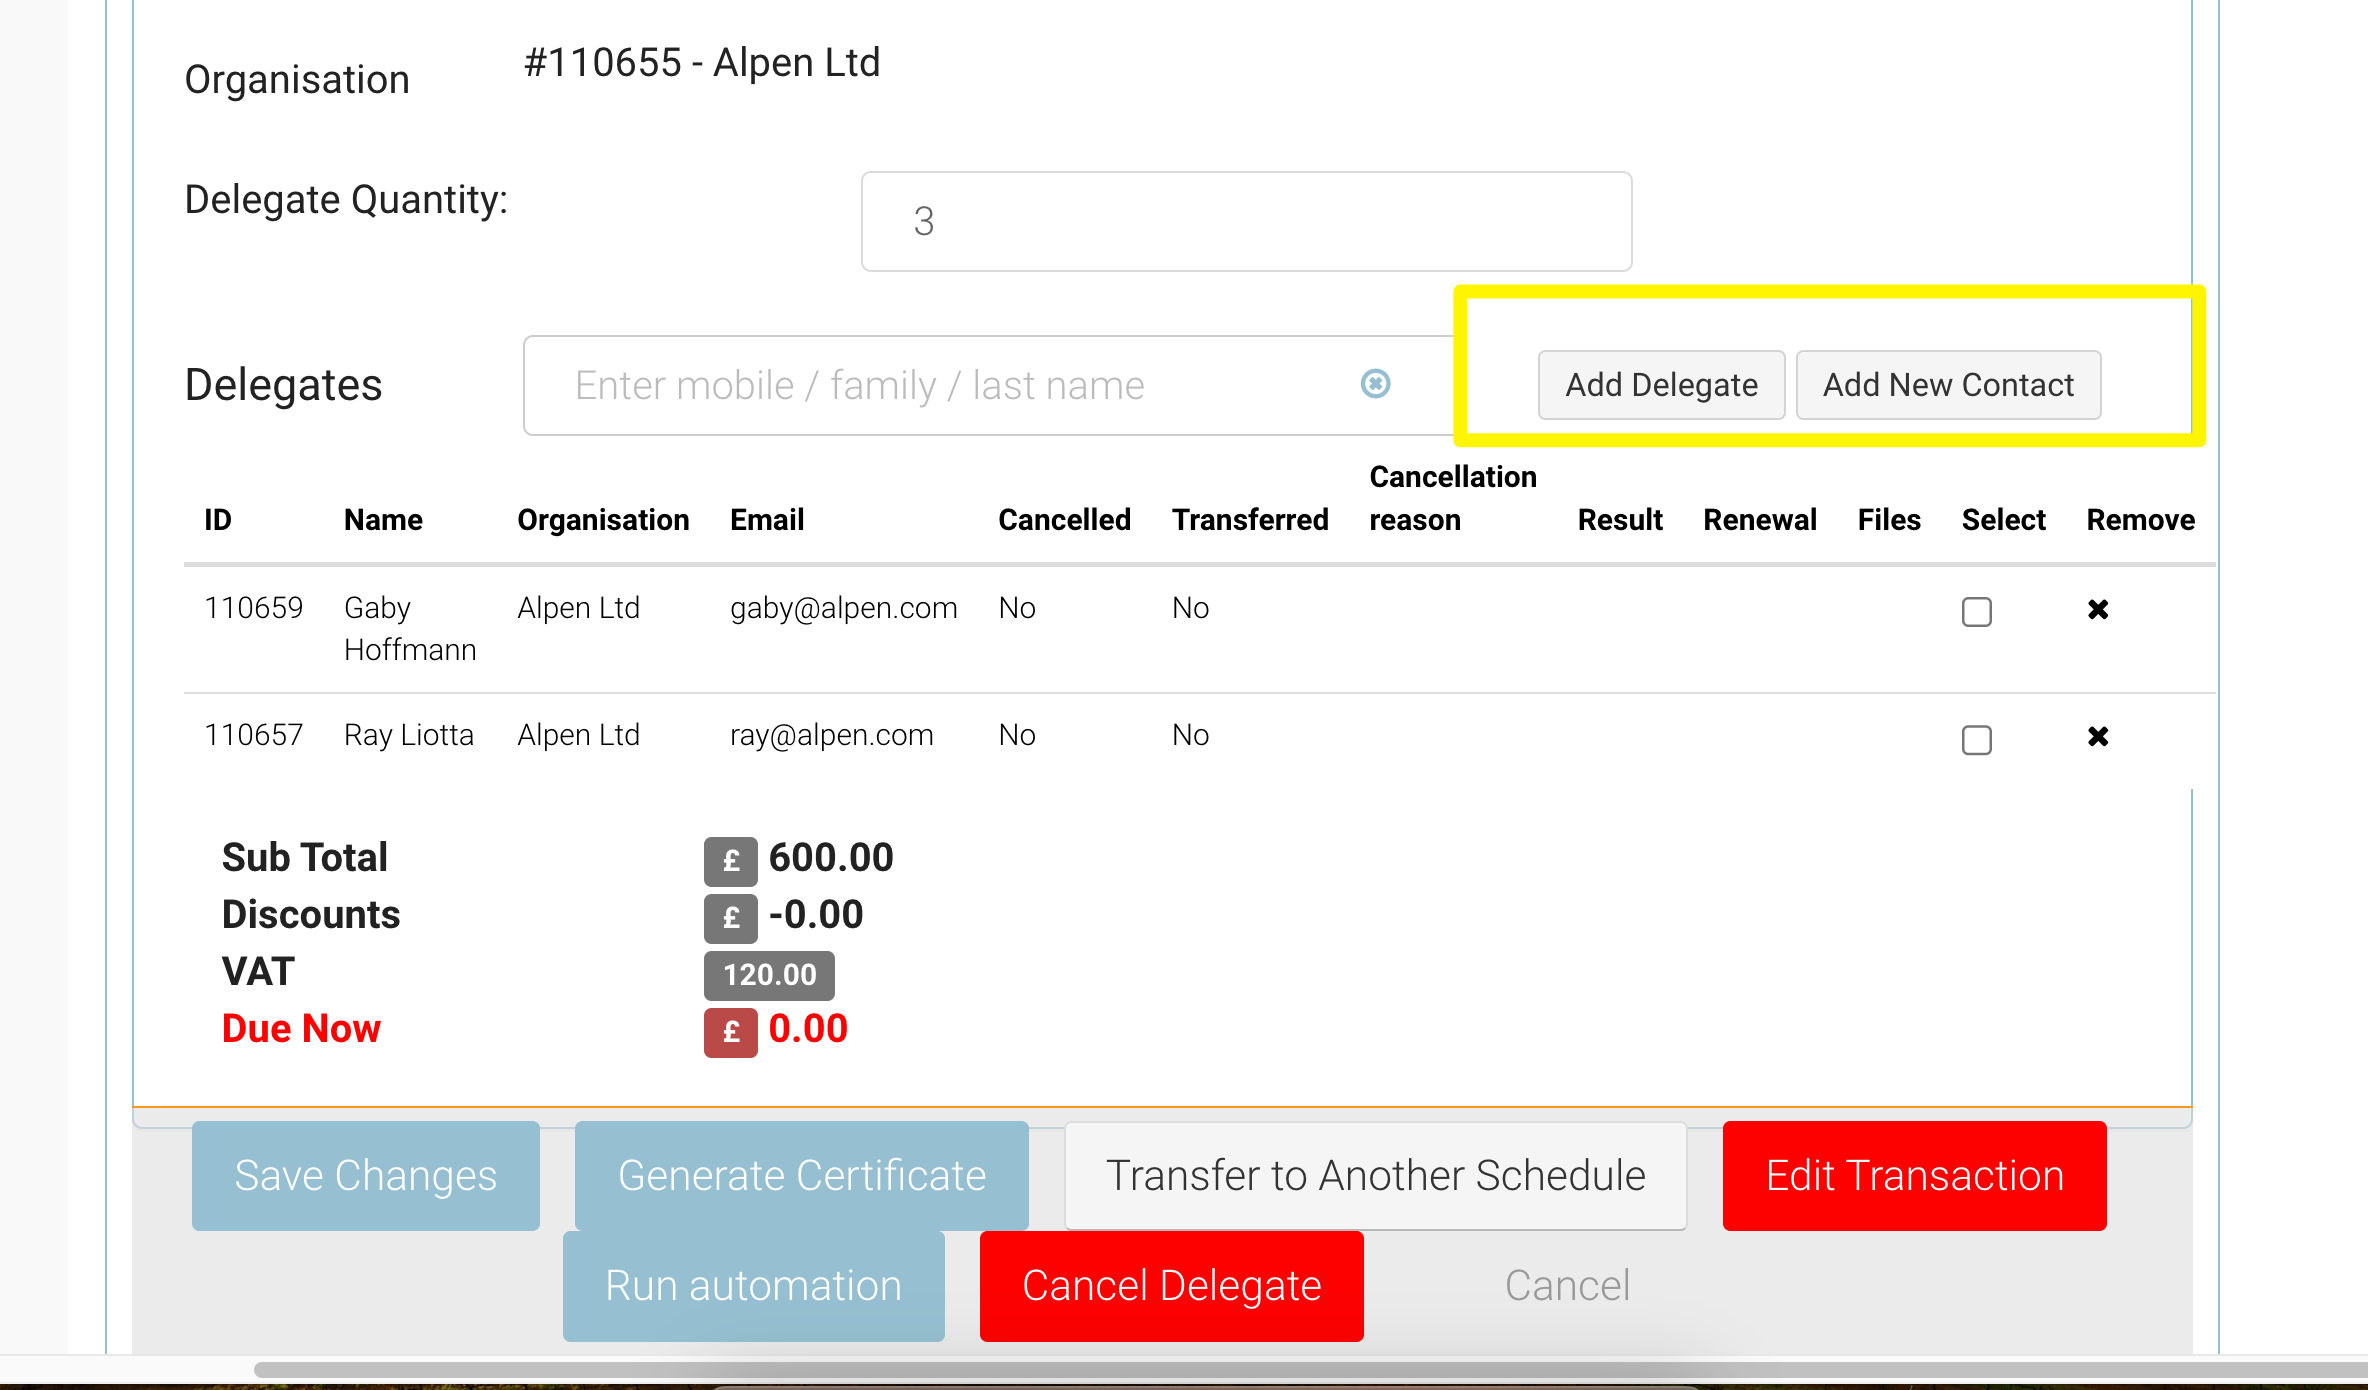Click the horizontal scrollbar at bottom
This screenshot has width=2368, height=1390.
1300,1369
